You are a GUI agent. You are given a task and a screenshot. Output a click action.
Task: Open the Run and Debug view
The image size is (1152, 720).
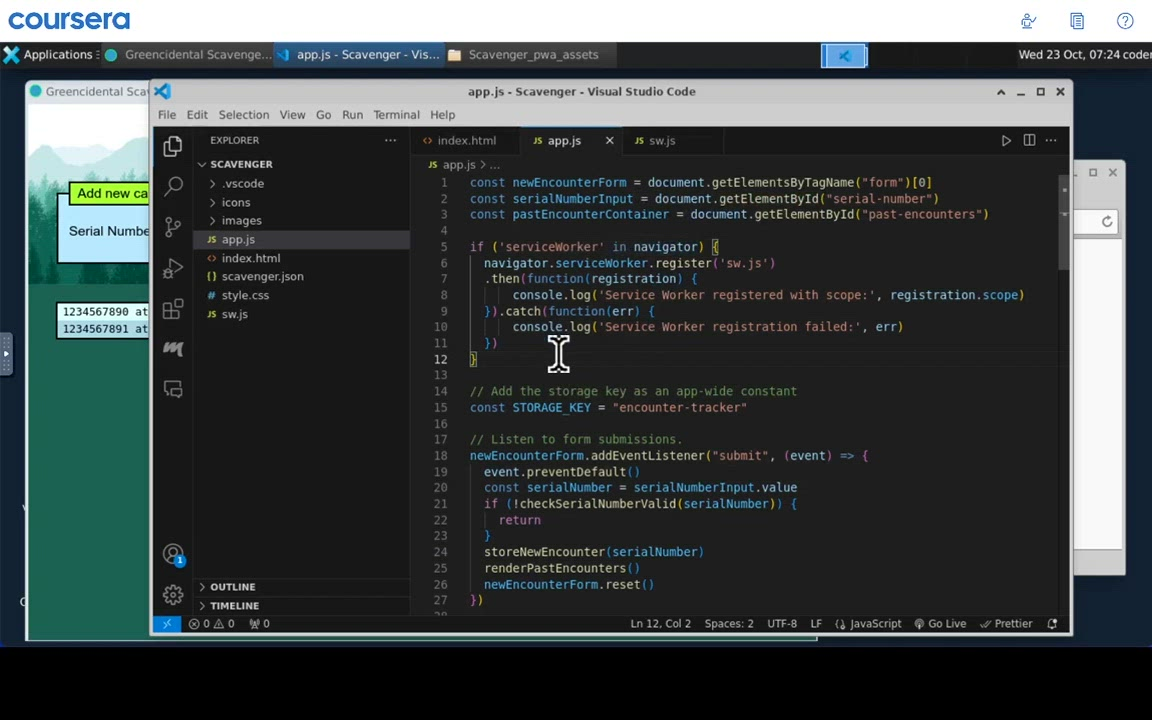point(173,268)
